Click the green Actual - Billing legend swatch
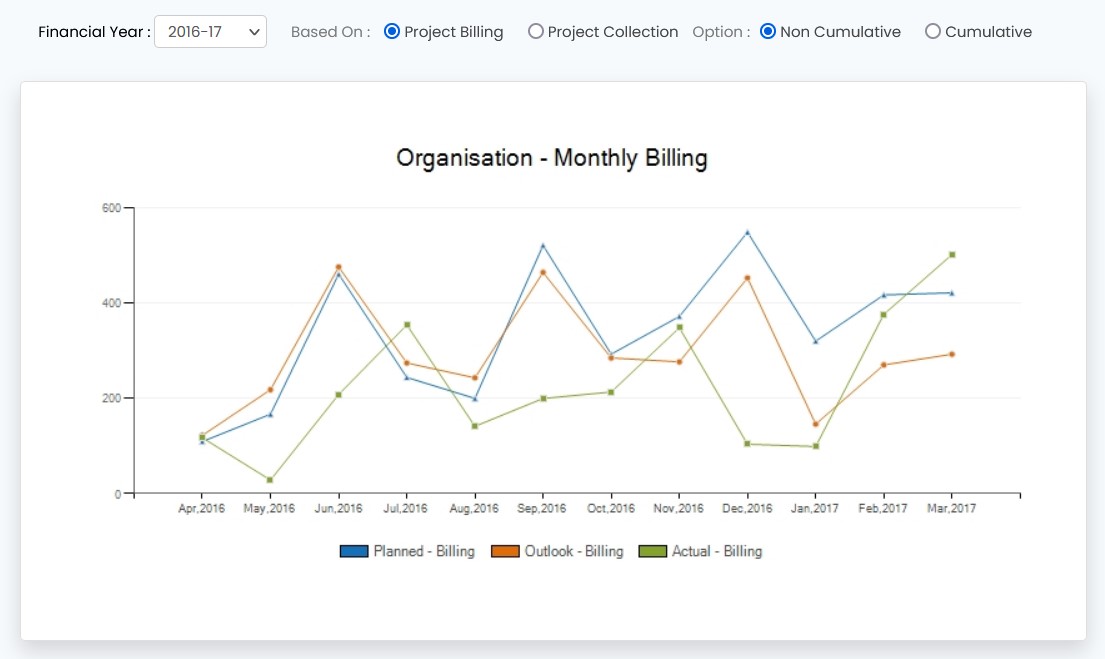This screenshot has height=659, width=1105. 653,551
